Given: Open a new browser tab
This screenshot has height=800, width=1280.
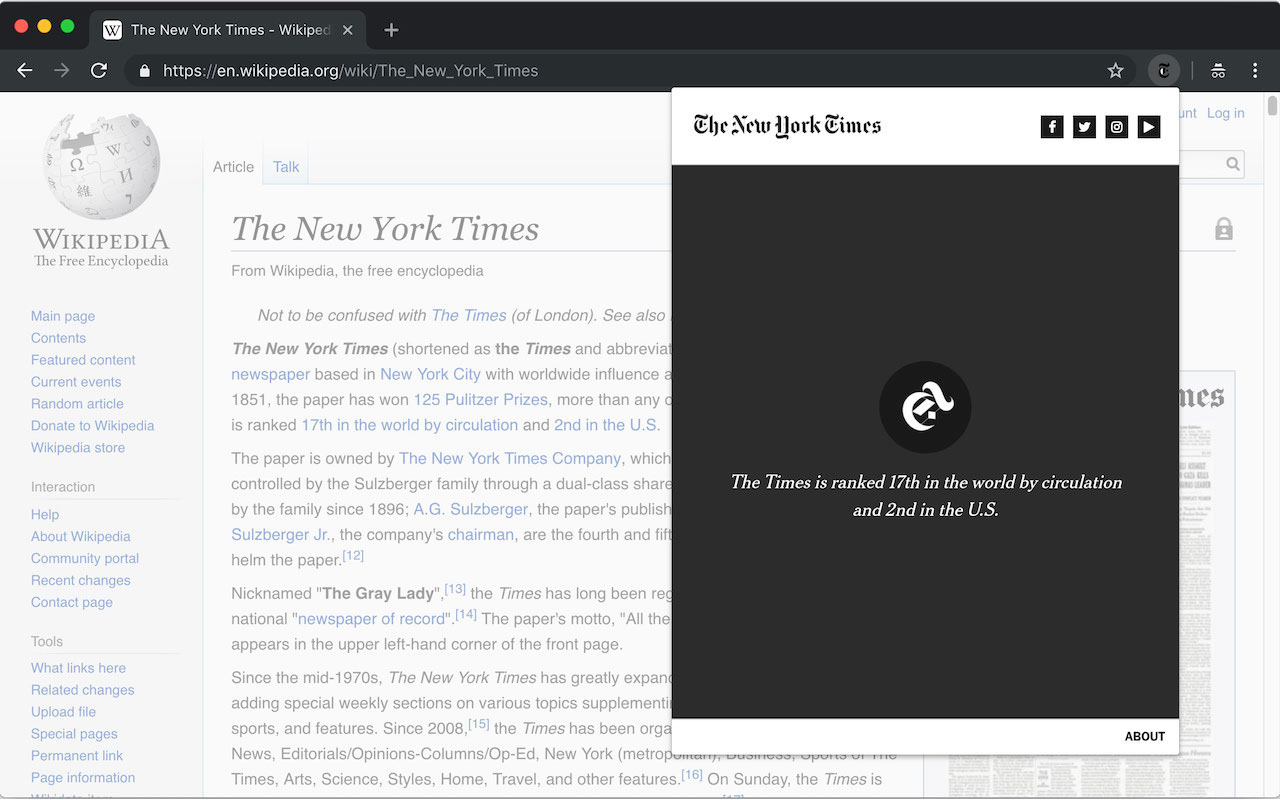Looking at the screenshot, I should [391, 30].
